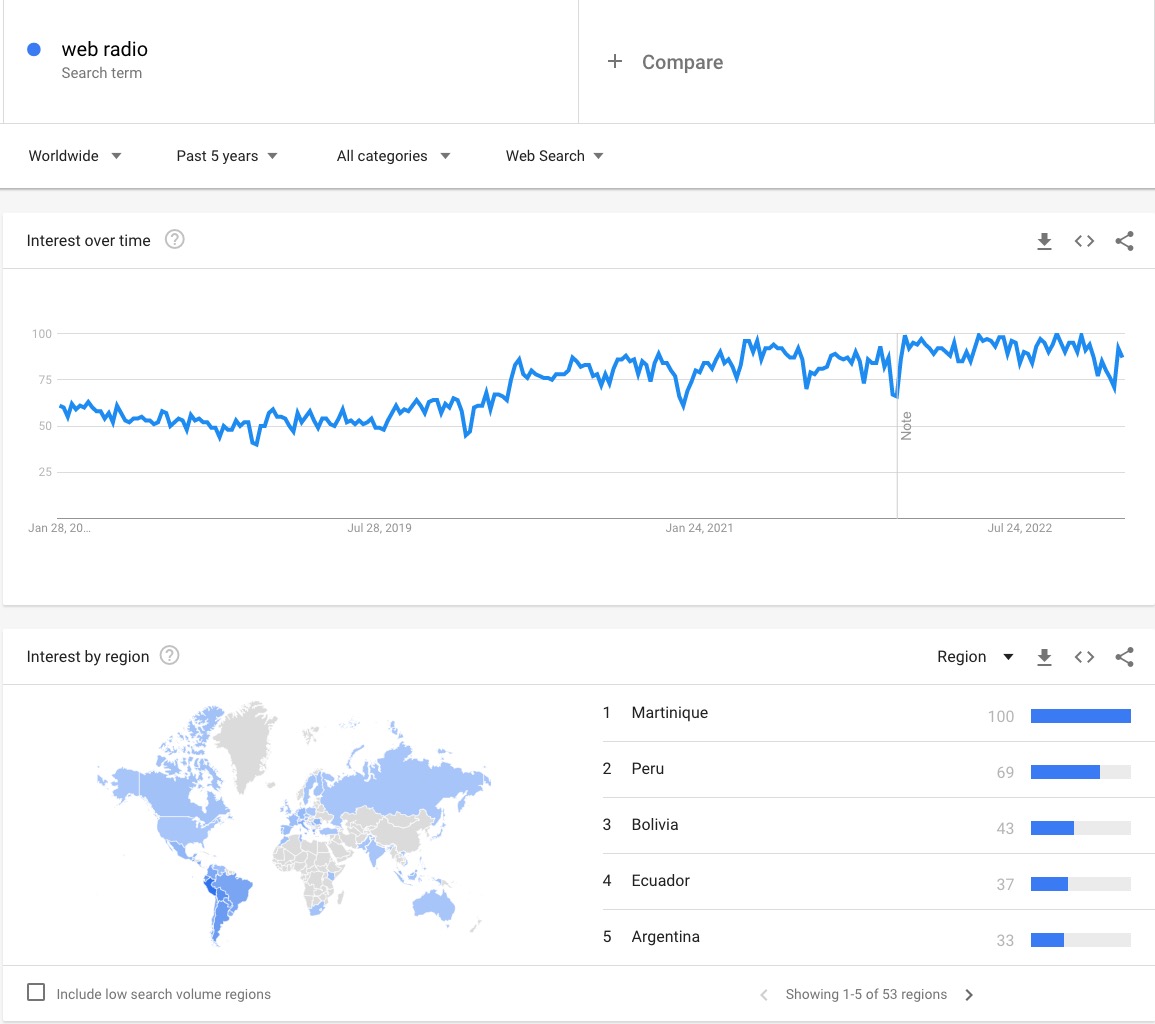Open the Worldwide location dropdown

75,156
